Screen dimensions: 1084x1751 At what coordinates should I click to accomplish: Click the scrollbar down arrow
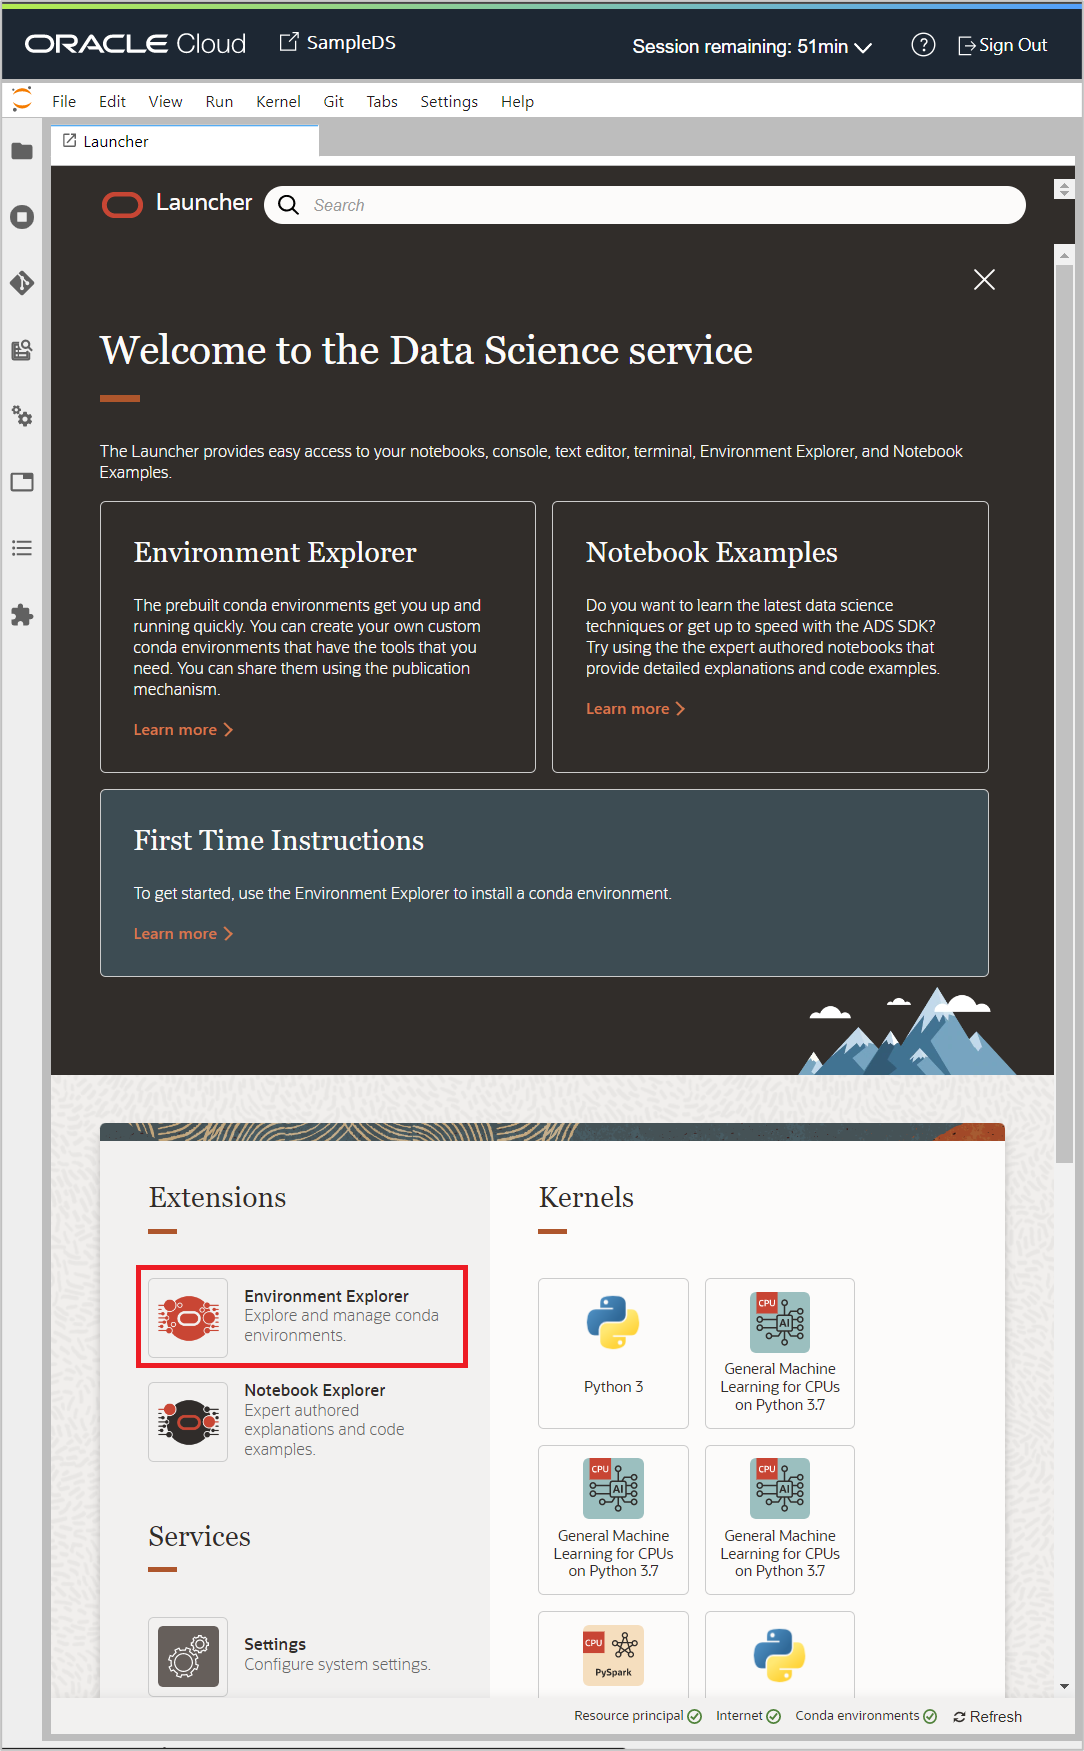pyautogui.click(x=1064, y=1687)
